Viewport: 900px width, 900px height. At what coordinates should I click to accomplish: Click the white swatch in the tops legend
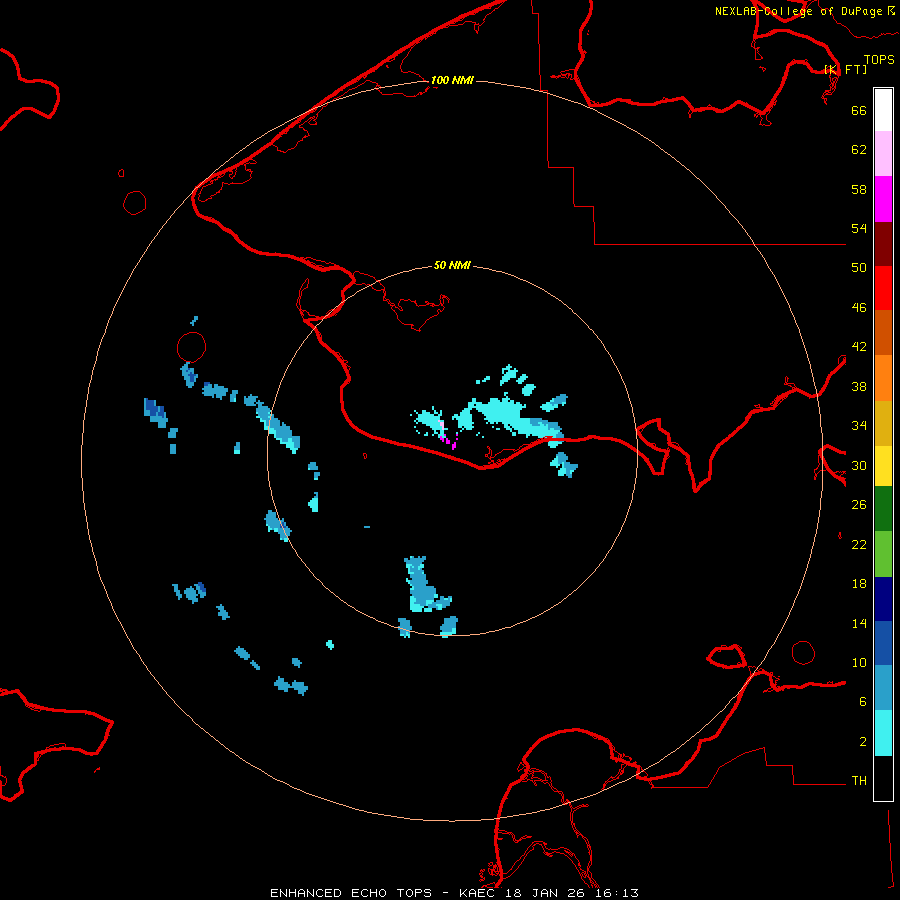[x=883, y=110]
